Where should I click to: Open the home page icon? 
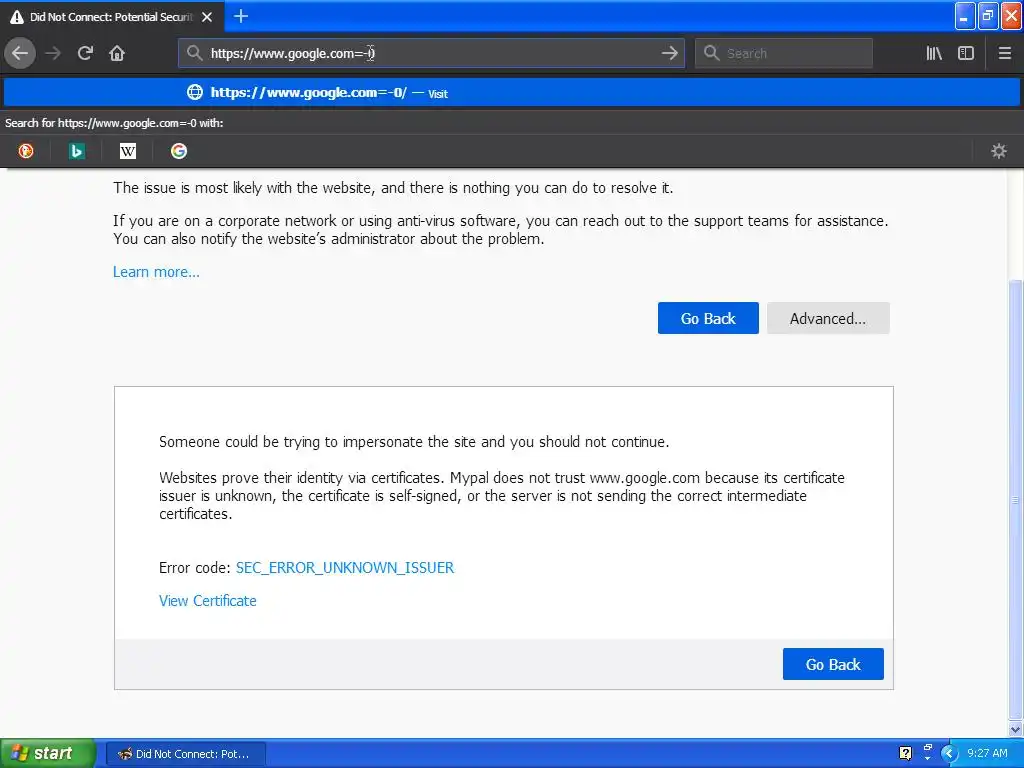117,53
